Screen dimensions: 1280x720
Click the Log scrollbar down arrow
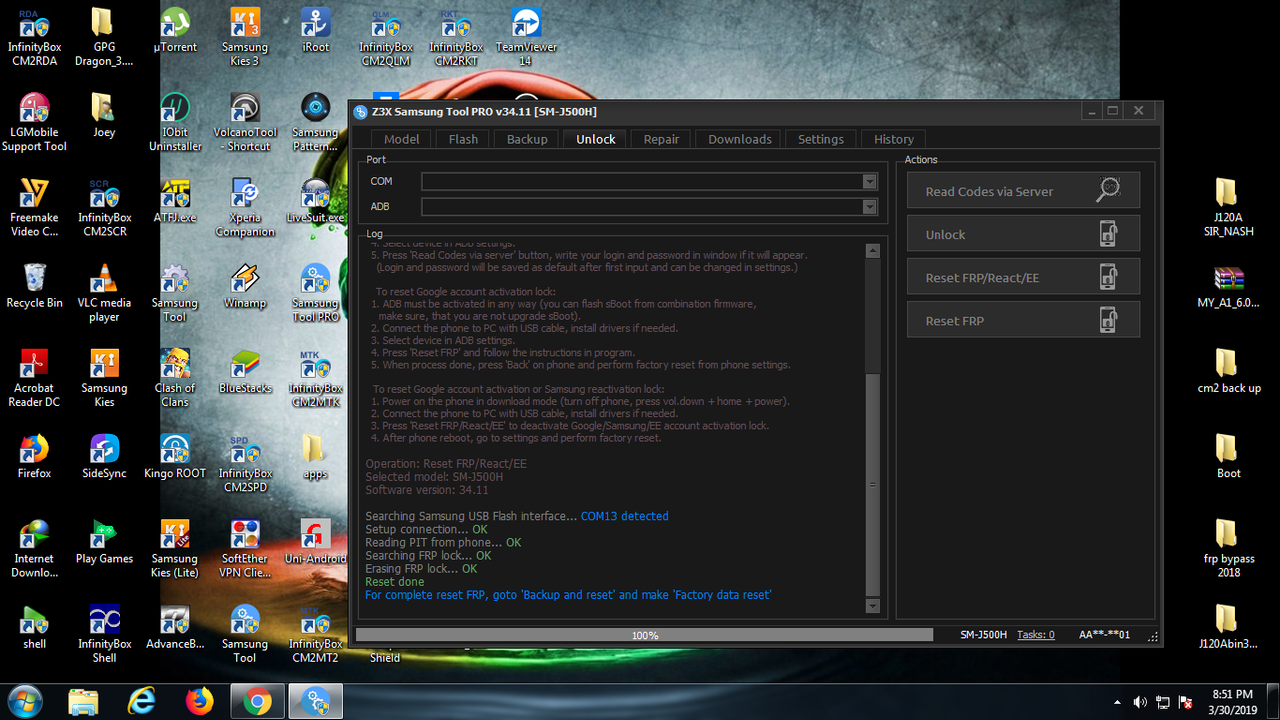point(872,606)
